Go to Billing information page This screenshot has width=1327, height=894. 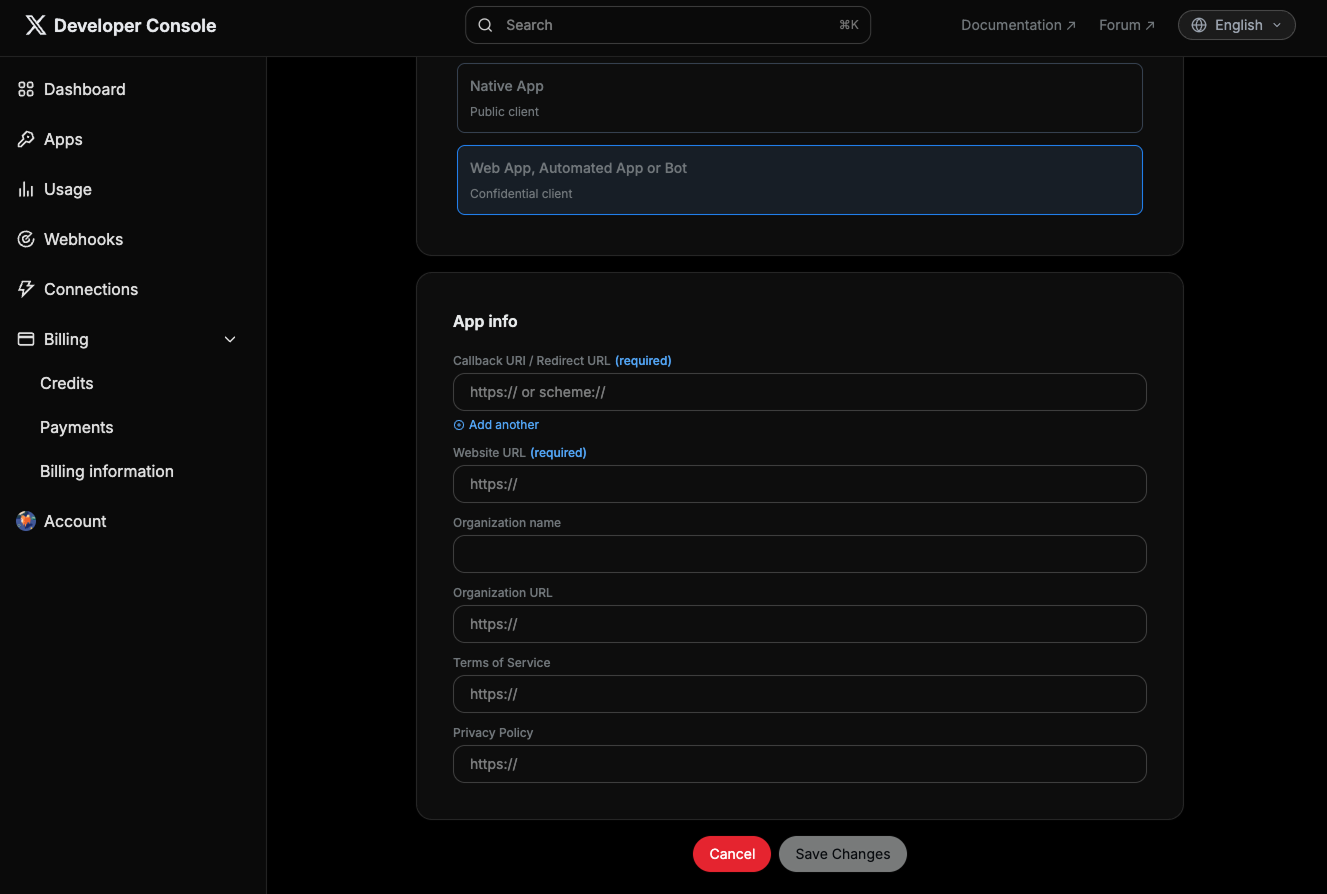click(x=107, y=471)
